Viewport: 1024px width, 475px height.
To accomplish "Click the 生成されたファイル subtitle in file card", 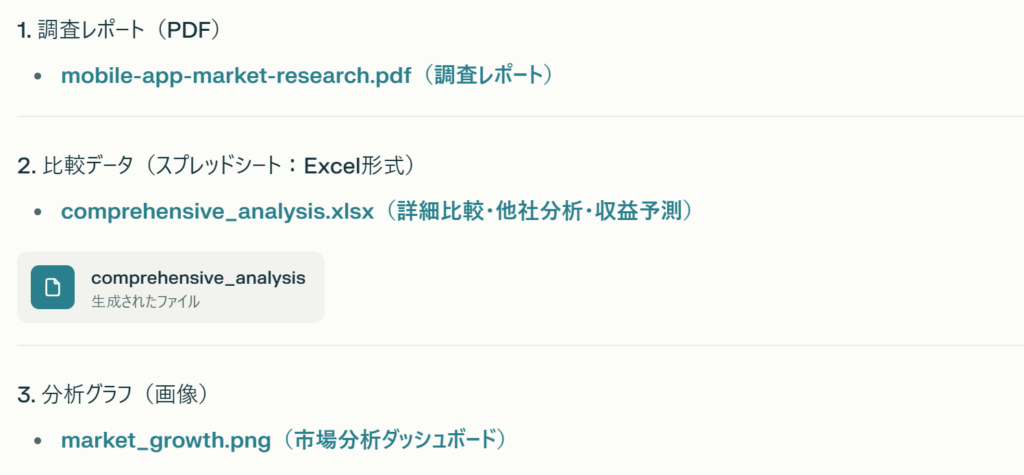I will (x=145, y=301).
